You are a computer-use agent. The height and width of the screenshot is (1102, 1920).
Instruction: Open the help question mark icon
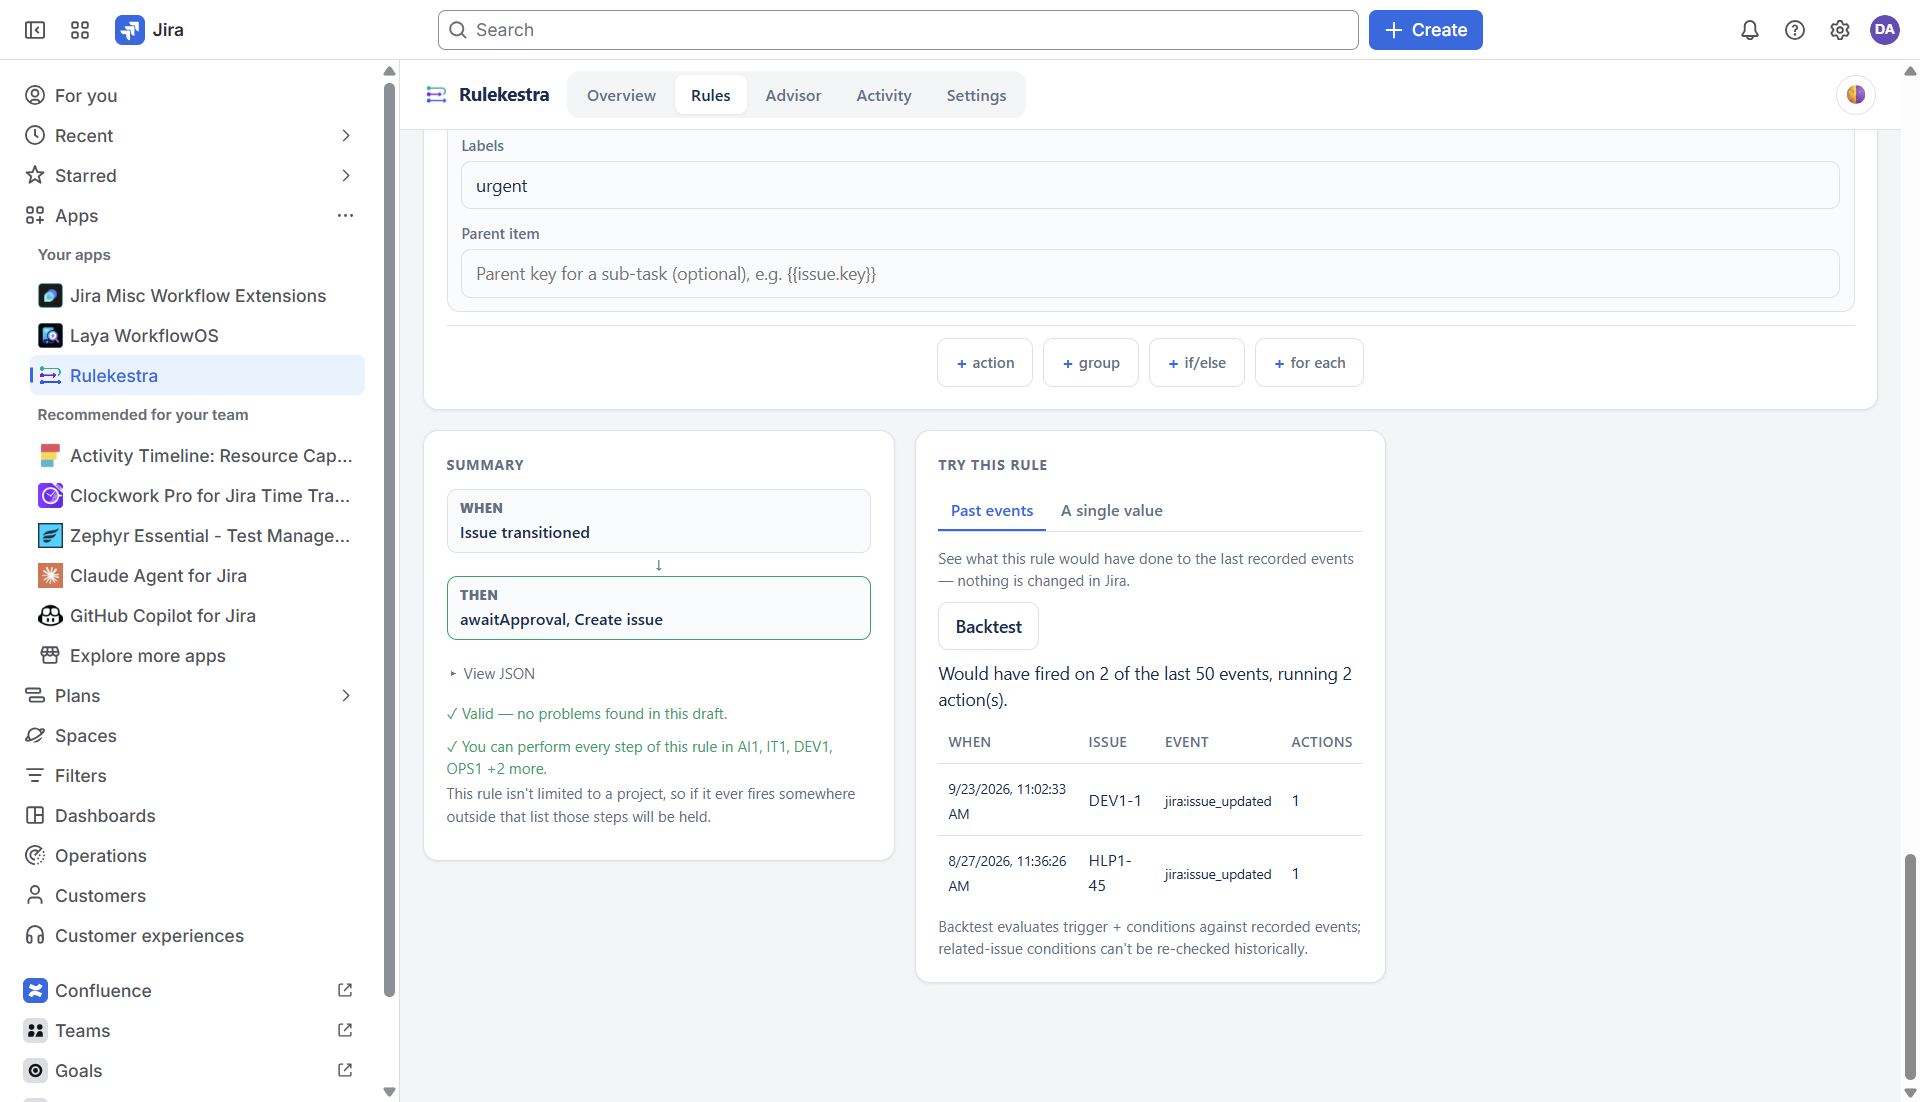1795,30
